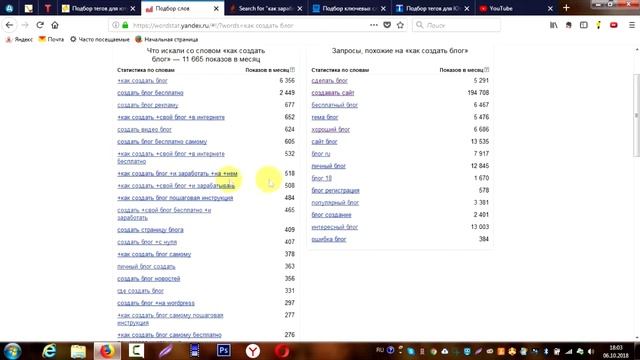Select the pinned red T tab
The width and height of the screenshot is (640, 360).
47,9
